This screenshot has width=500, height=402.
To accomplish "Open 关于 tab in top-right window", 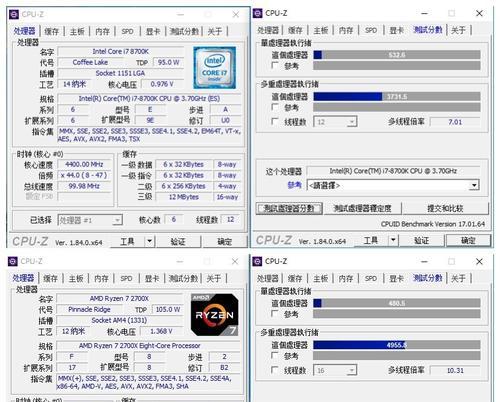I will pos(458,30).
